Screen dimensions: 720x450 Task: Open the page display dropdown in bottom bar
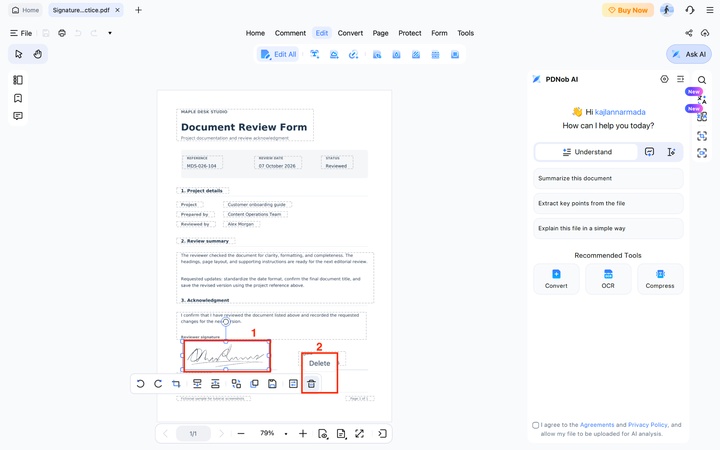(341, 433)
